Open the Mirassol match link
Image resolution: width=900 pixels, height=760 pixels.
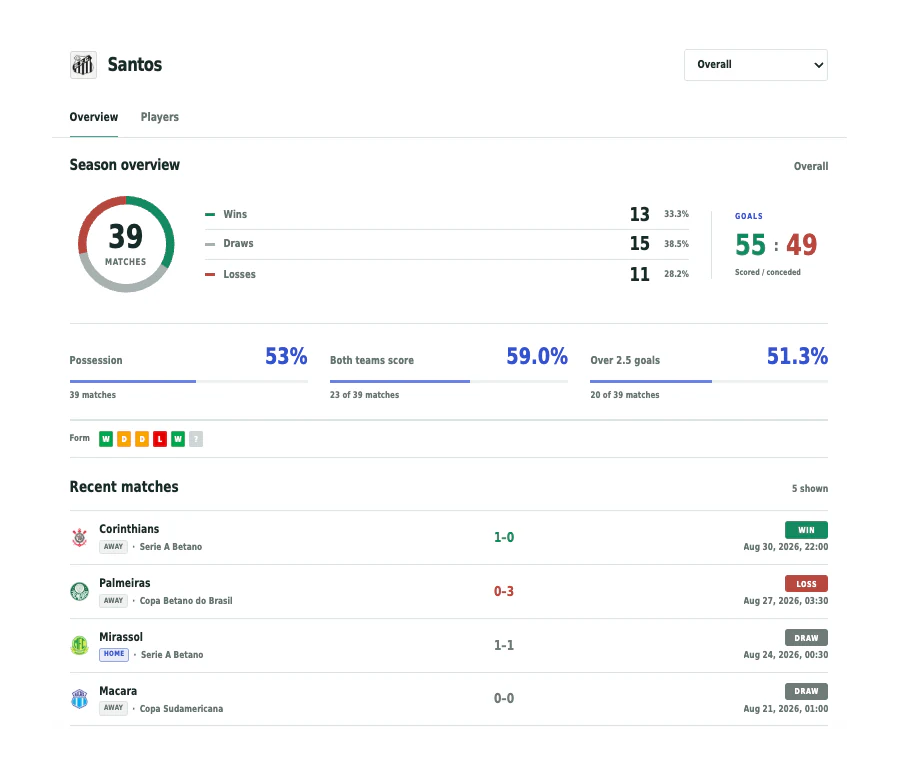[449, 645]
